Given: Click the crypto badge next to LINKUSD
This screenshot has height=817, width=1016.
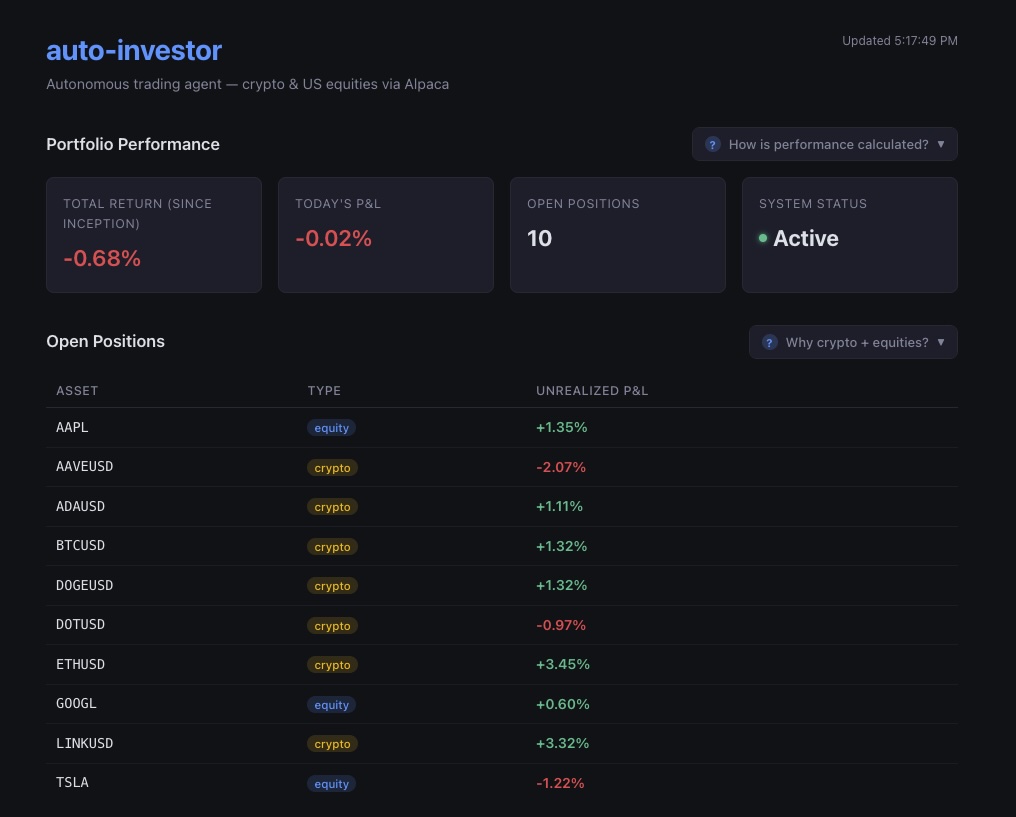Looking at the screenshot, I should pos(332,743).
